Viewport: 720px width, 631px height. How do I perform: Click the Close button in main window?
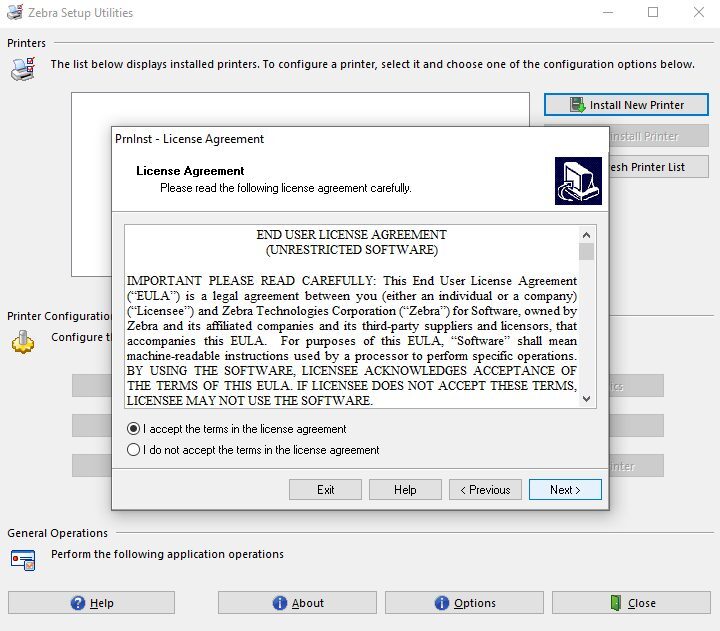pos(631,603)
